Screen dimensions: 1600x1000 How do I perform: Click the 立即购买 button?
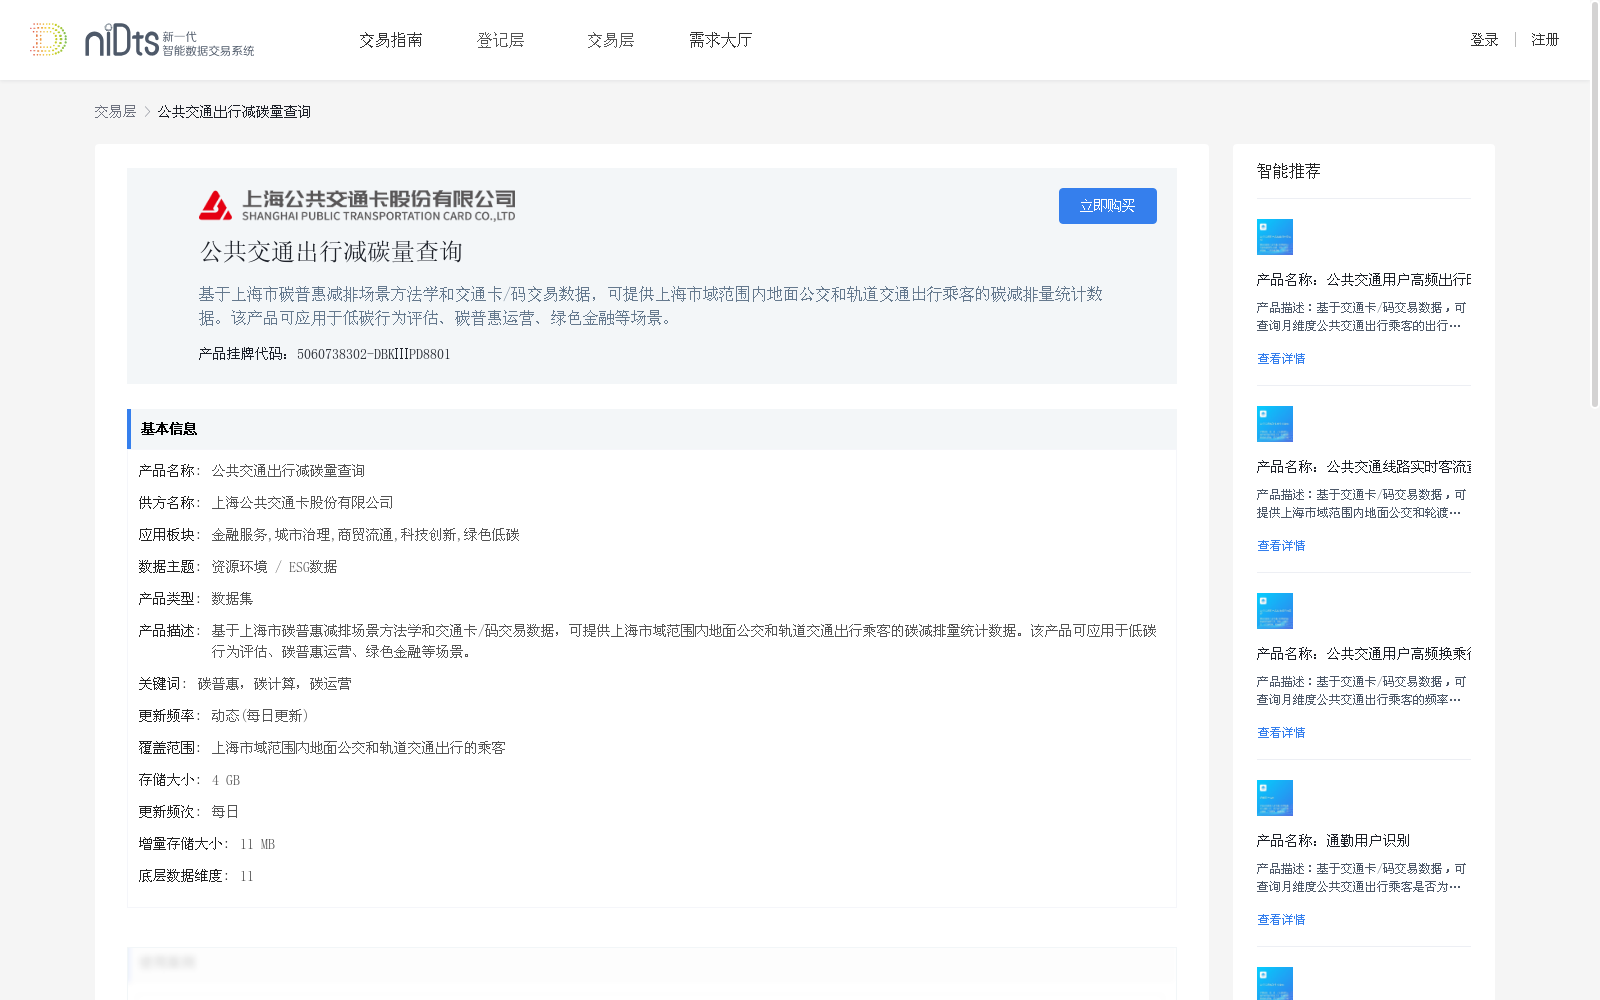click(1108, 206)
